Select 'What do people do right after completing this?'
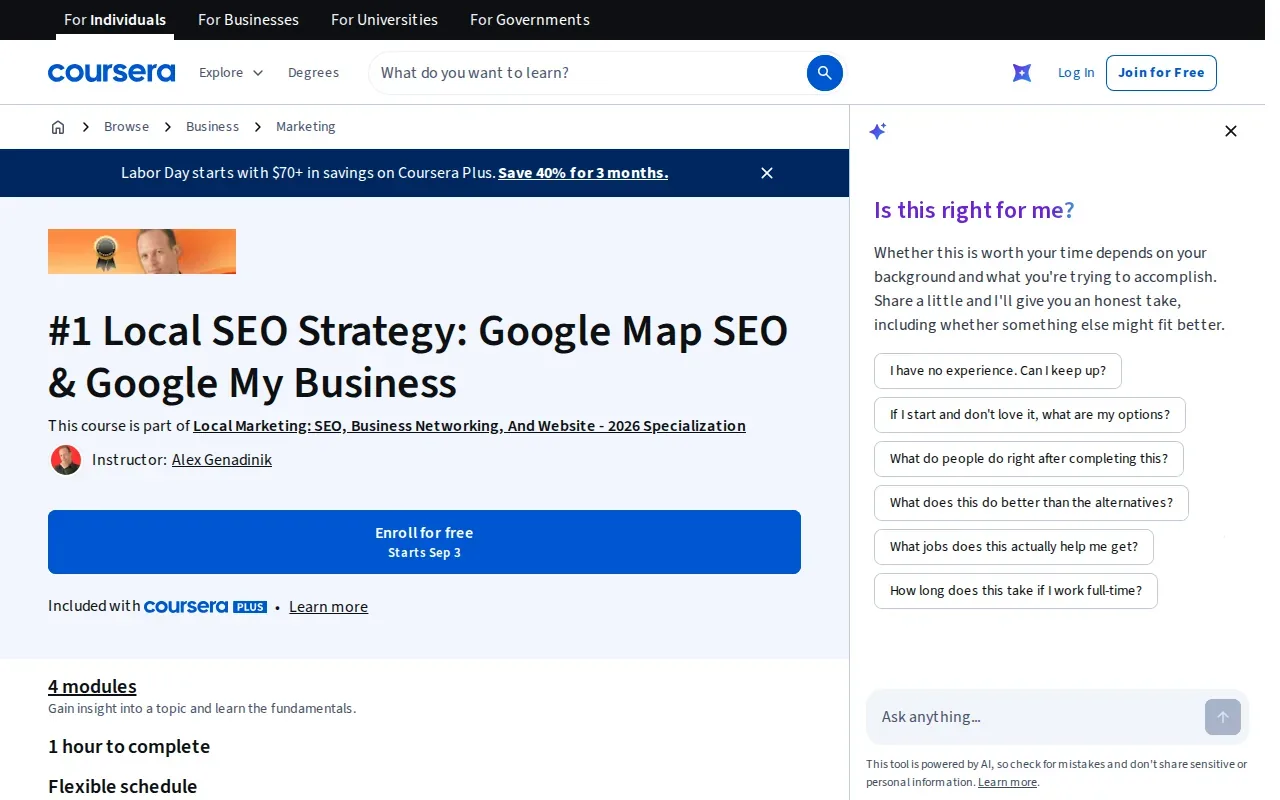Viewport: 1280px width, 800px height. (x=1029, y=459)
